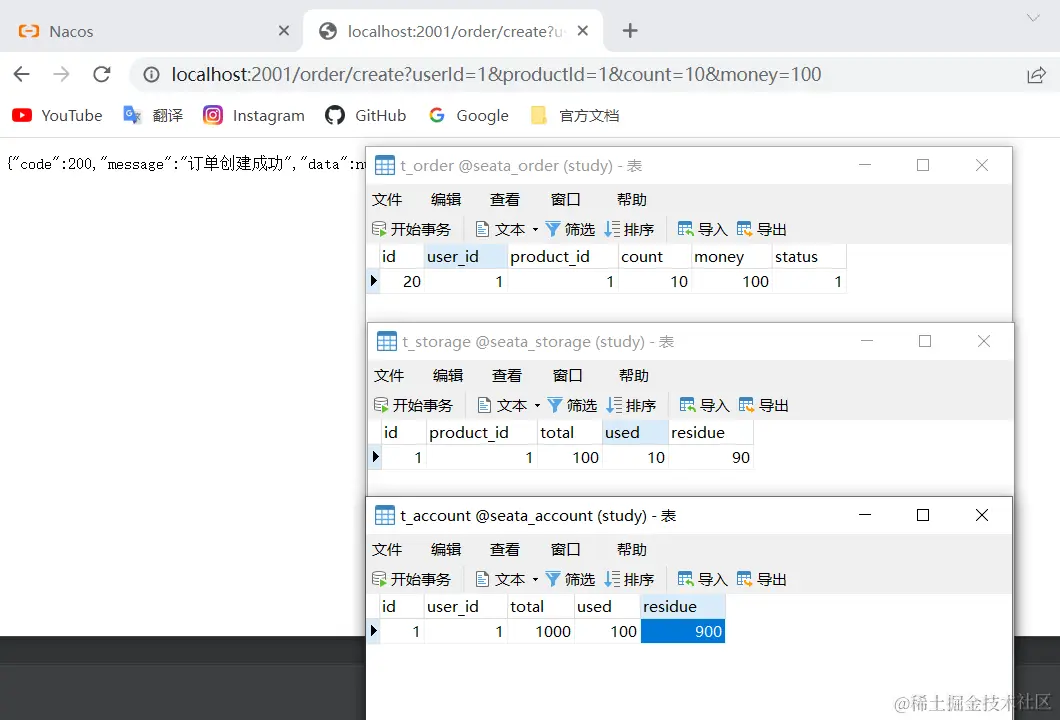Click the browser back arrow
This screenshot has width=1060, height=720.
click(22, 74)
